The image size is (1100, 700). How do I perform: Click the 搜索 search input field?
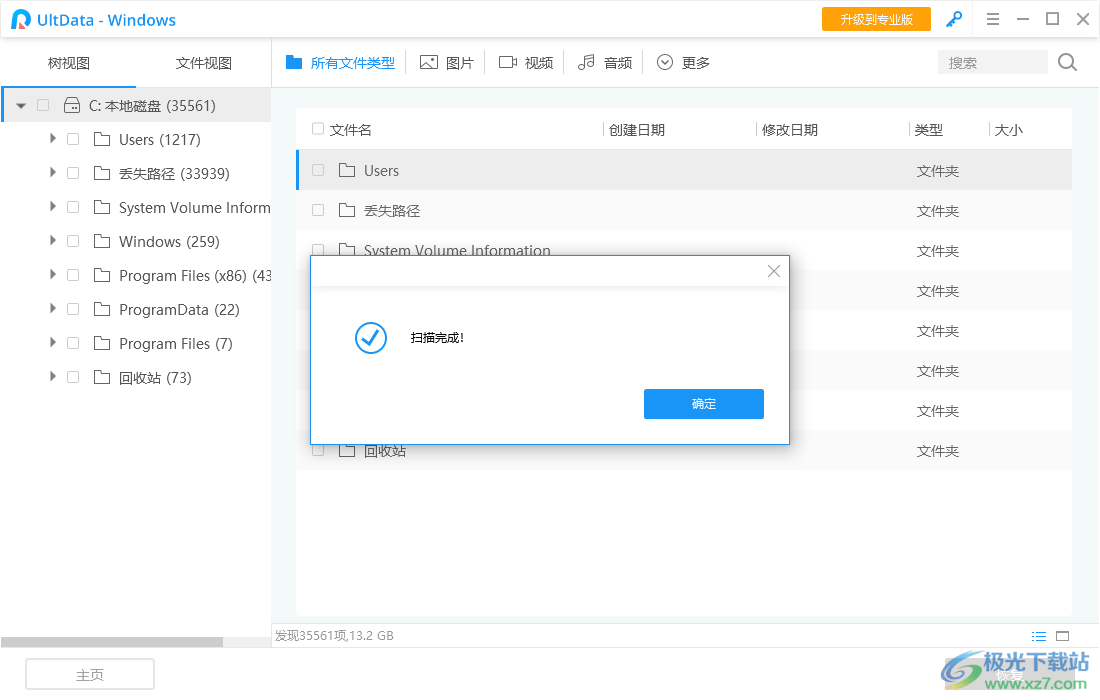tap(992, 62)
